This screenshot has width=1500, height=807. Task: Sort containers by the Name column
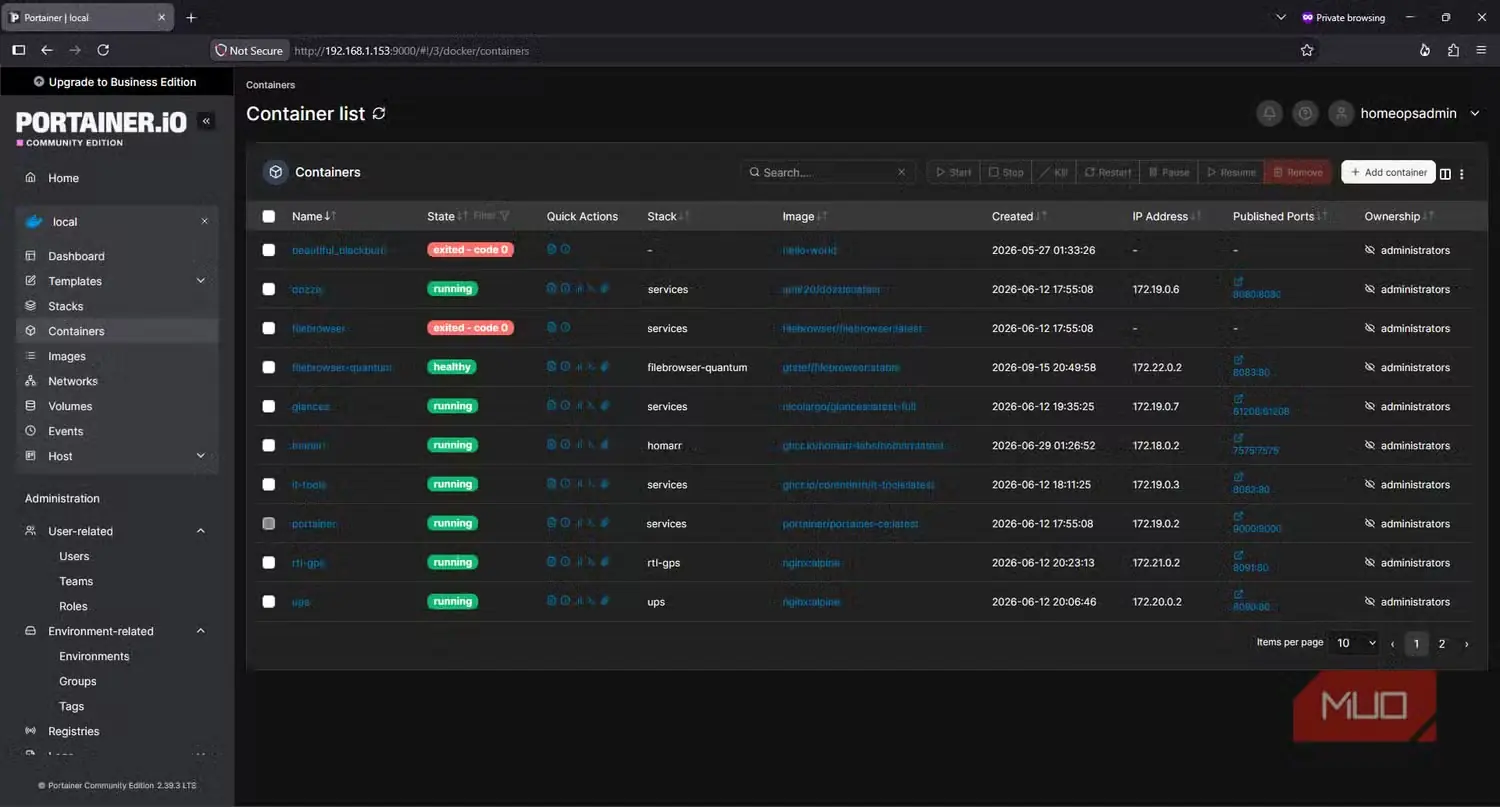(x=313, y=216)
